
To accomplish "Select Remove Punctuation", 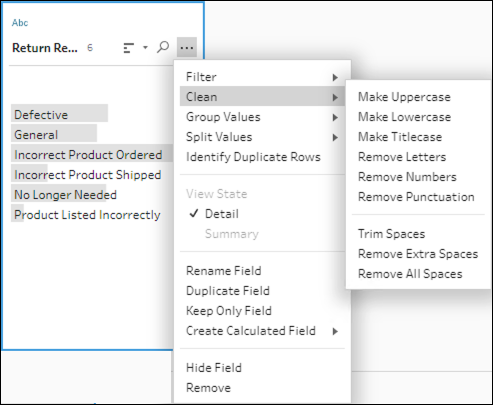I will (x=416, y=197).
